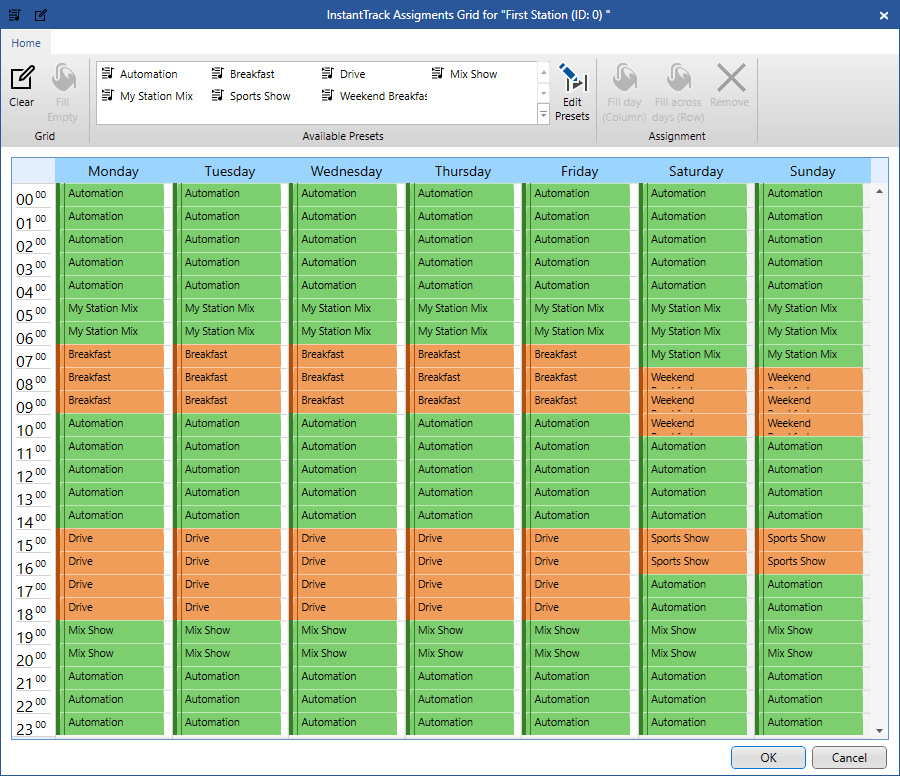This screenshot has height=776, width=900.
Task: Select the Weekend Breakfast preset
Action: pos(374,96)
